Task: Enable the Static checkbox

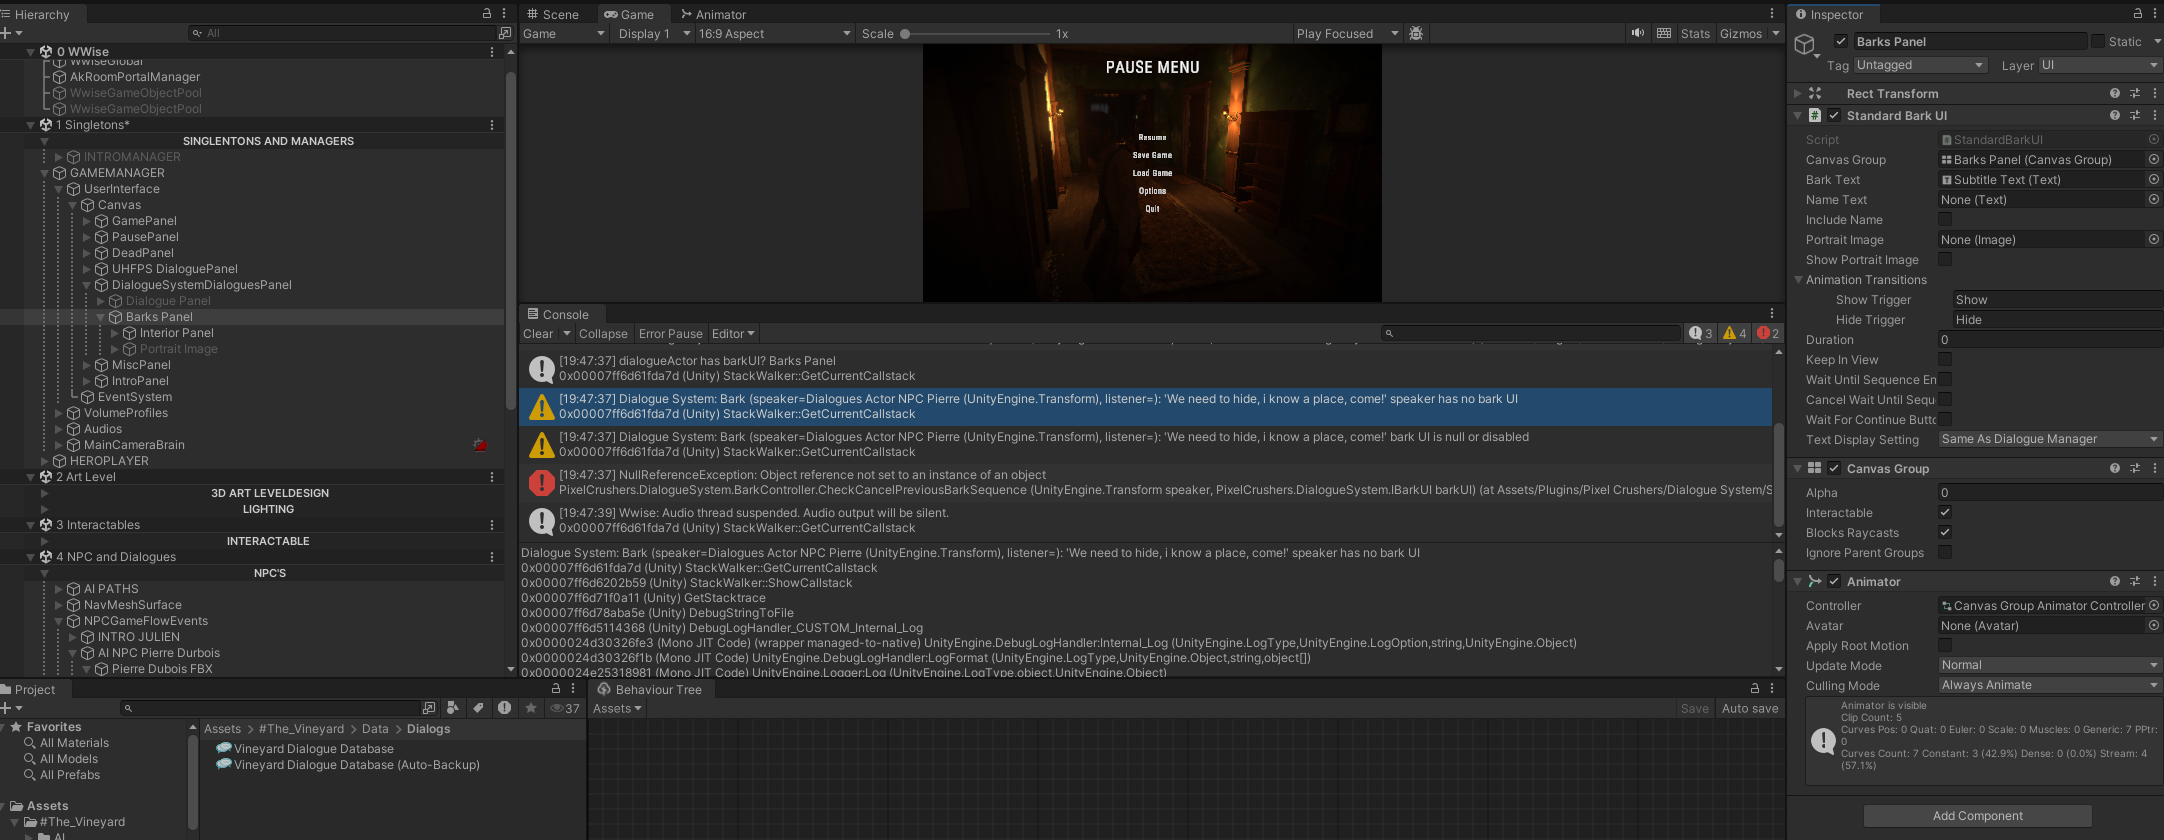Action: pyautogui.click(x=2098, y=41)
